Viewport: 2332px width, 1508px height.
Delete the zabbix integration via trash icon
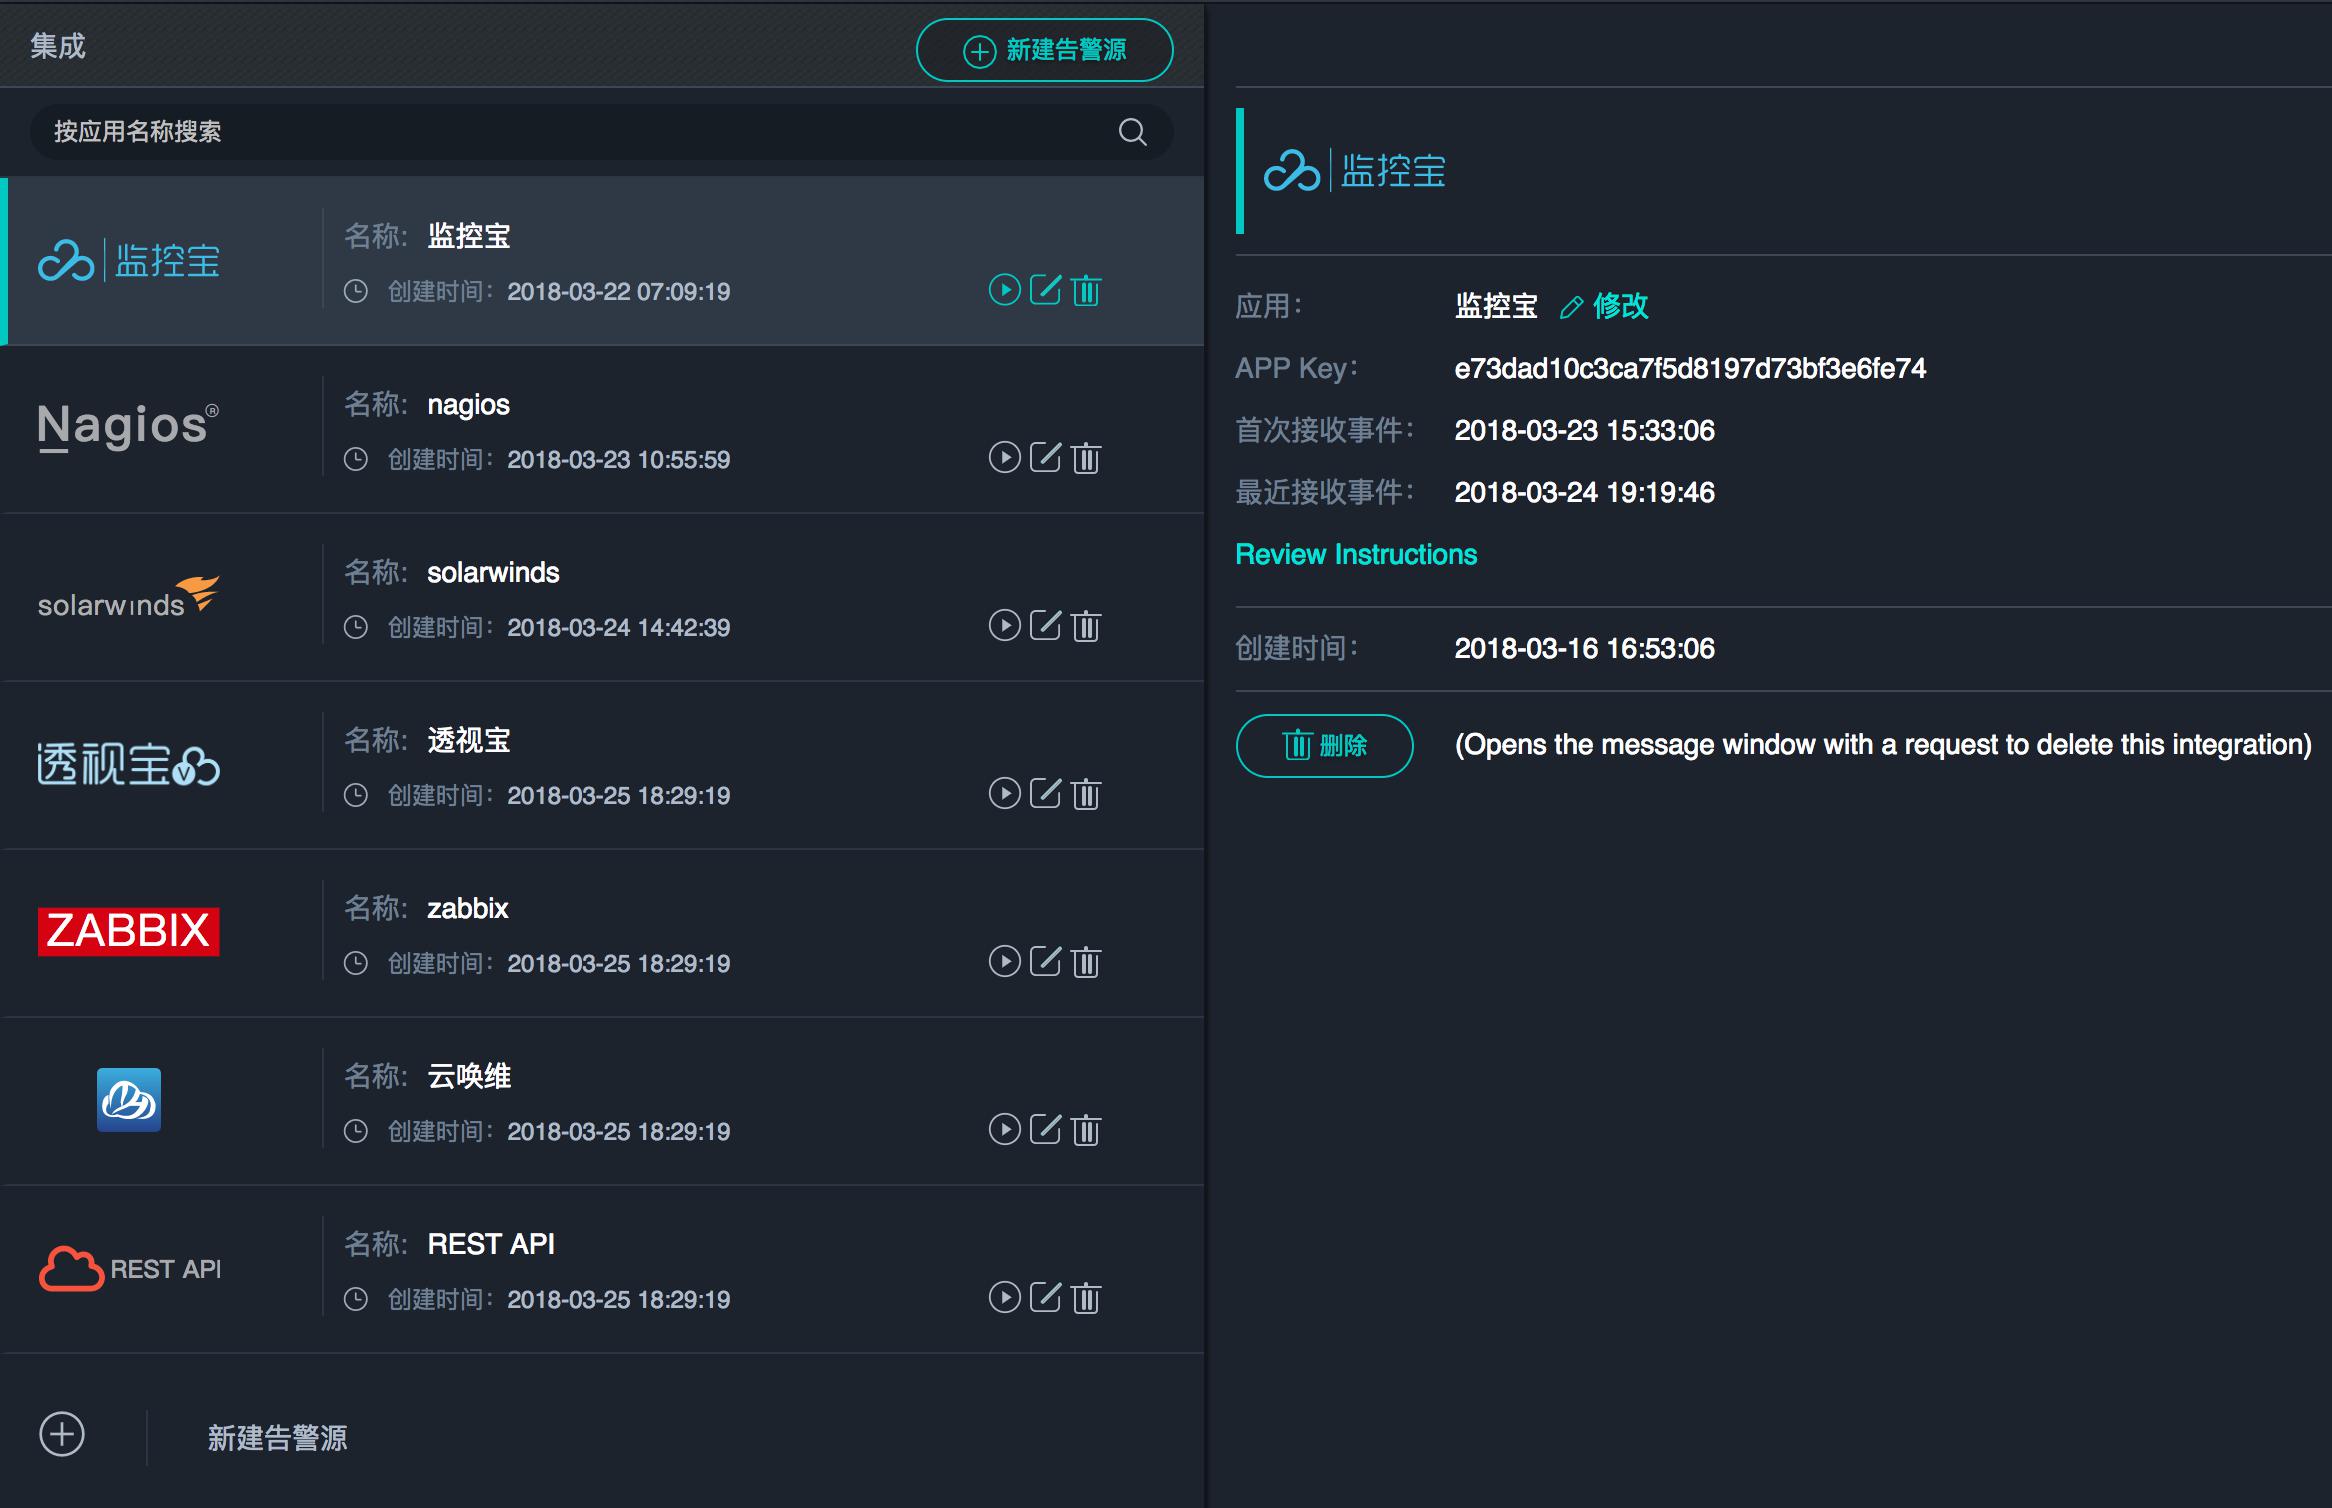1086,962
